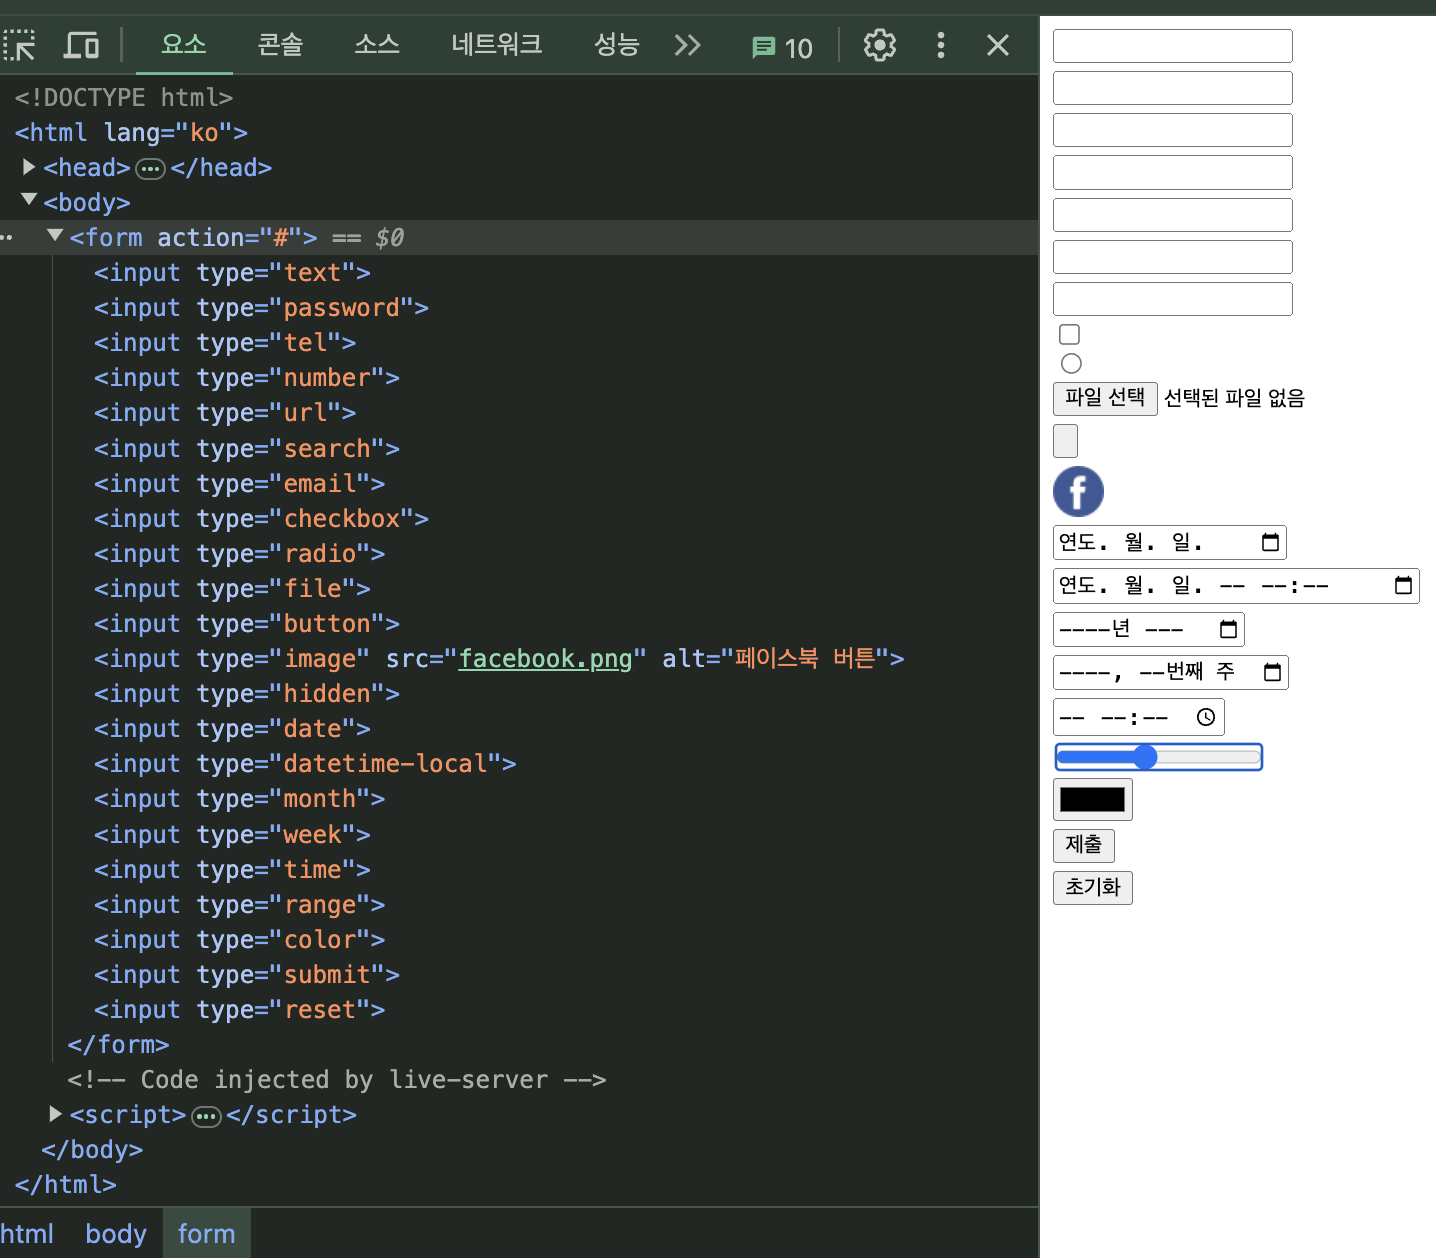Open the 10 console messages indicator
Screen dimensions: 1436x1258
pyautogui.click(x=782, y=47)
